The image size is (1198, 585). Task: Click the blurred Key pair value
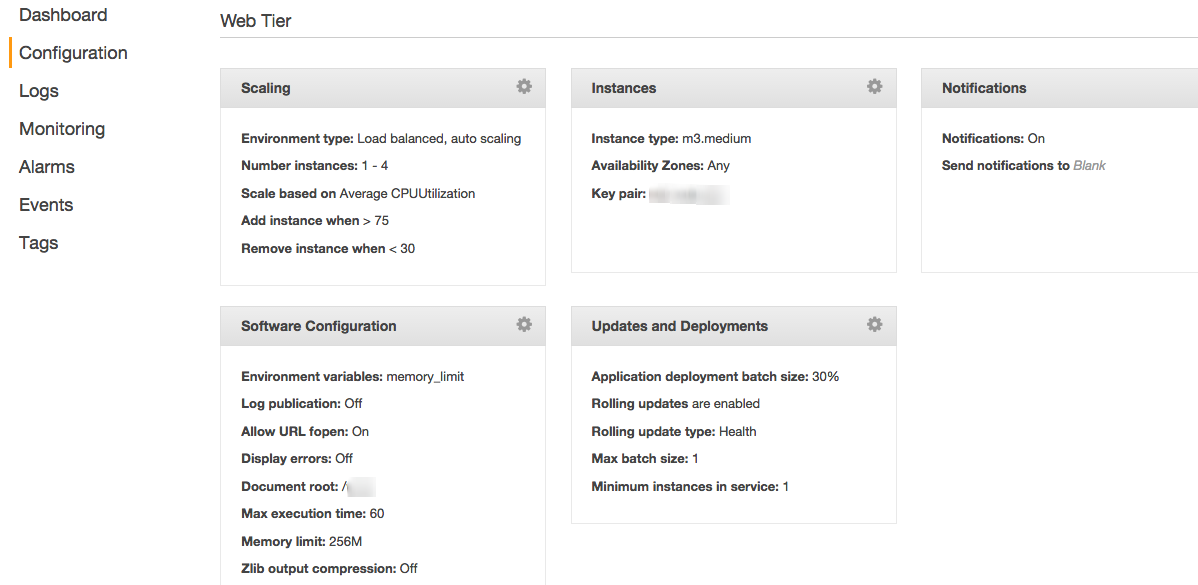point(689,194)
